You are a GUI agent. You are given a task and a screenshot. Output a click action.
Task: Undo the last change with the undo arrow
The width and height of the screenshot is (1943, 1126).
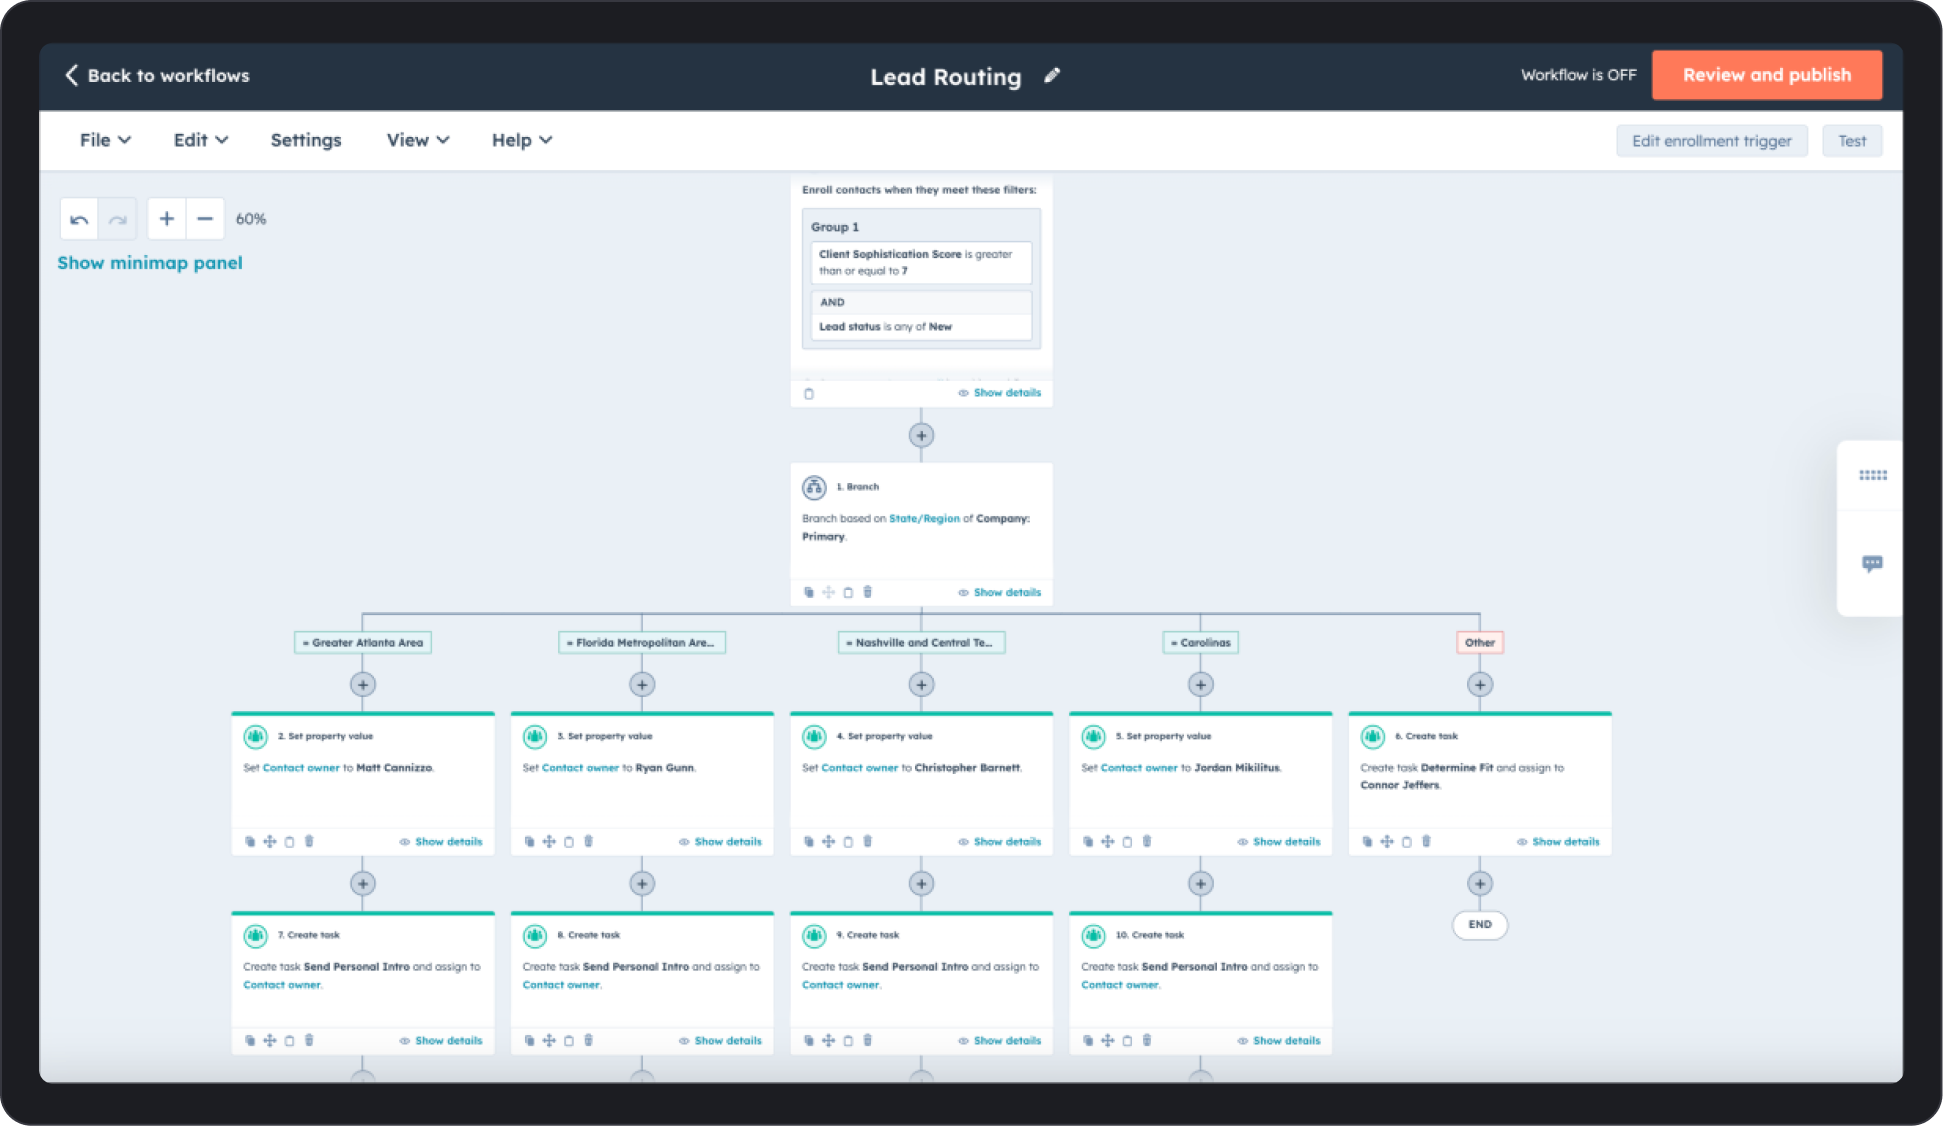click(80, 218)
